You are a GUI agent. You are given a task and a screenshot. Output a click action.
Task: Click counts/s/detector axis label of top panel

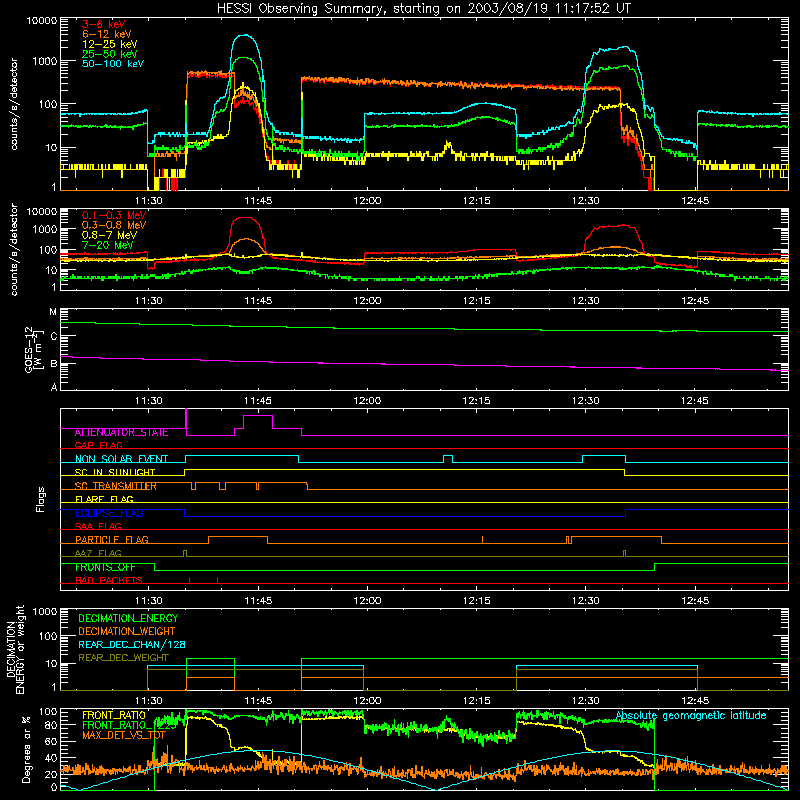pyautogui.click(x=14, y=104)
